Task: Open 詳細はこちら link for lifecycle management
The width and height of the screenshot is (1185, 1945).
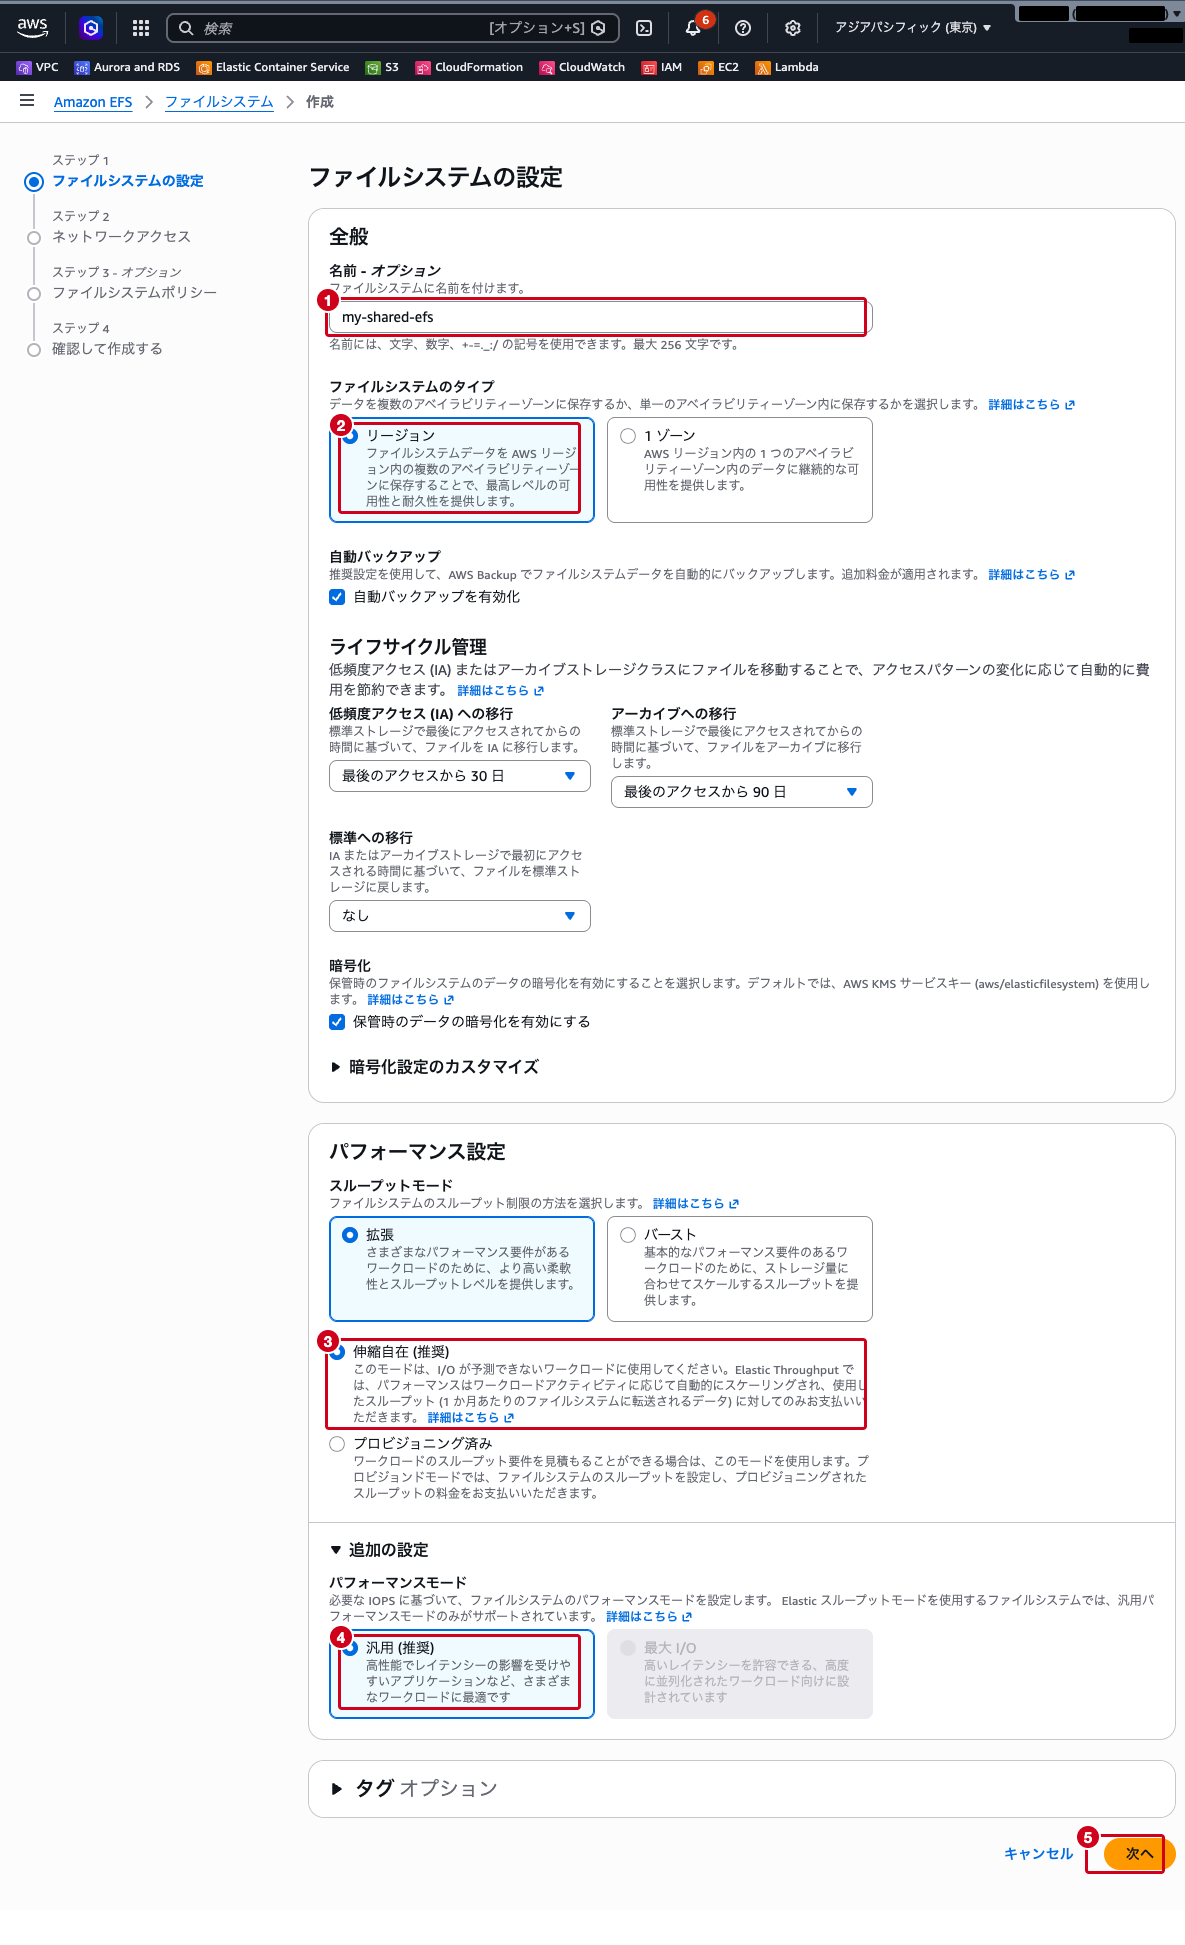Action: click(x=500, y=691)
